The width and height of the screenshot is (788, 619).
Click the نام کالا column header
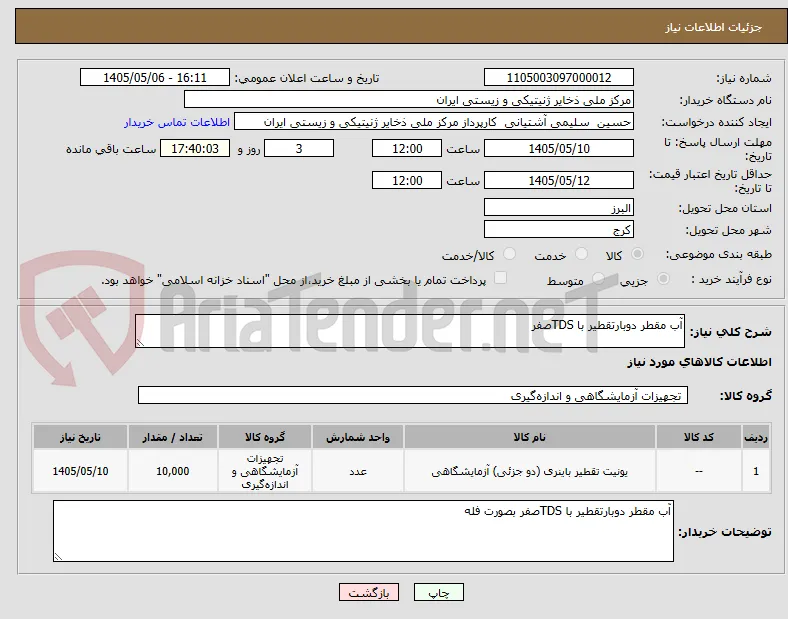coord(530,437)
